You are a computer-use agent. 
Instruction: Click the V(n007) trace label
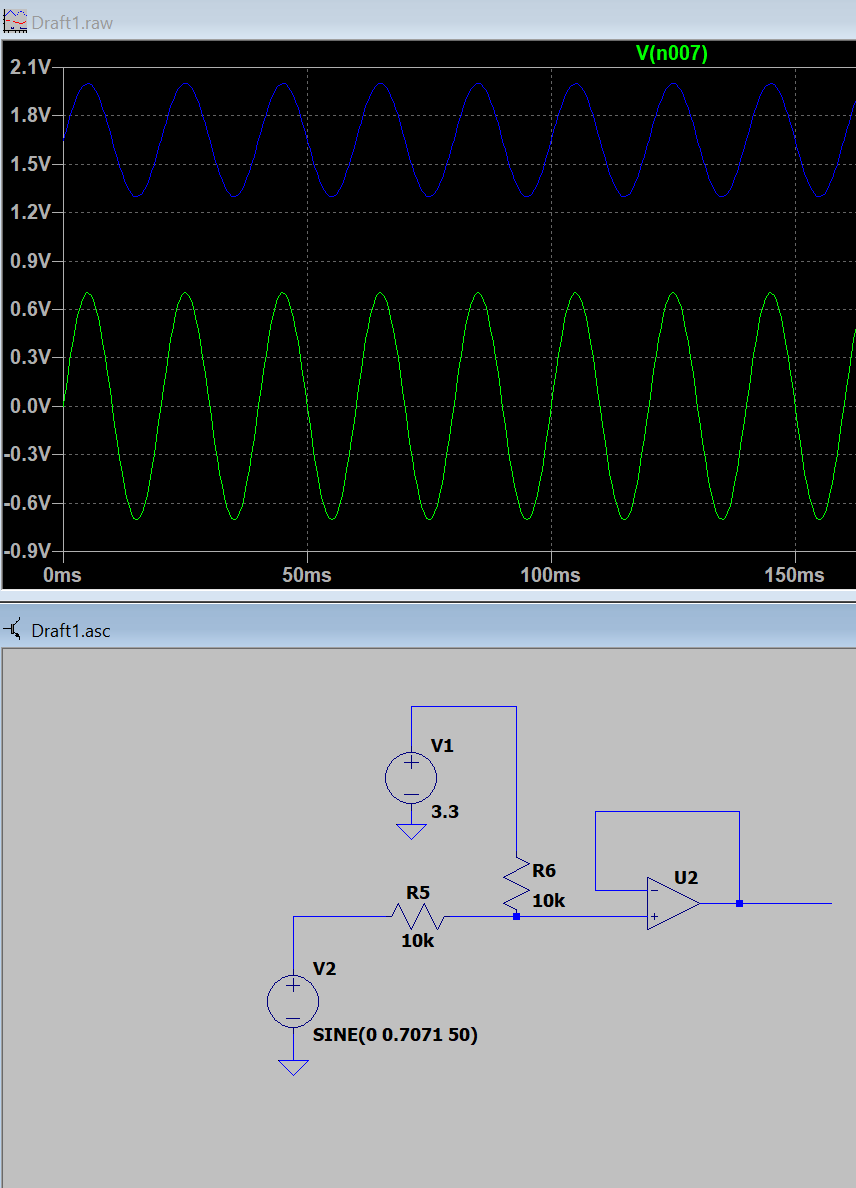pyautogui.click(x=672, y=53)
